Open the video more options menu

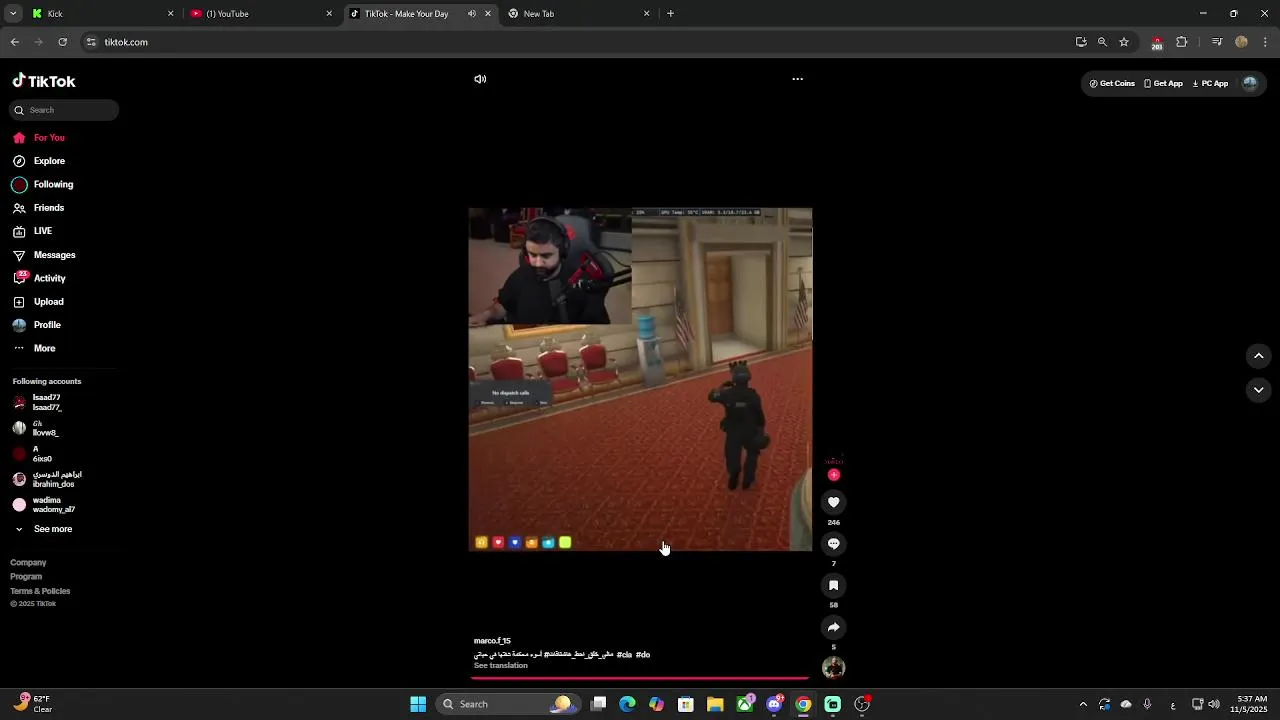797,79
